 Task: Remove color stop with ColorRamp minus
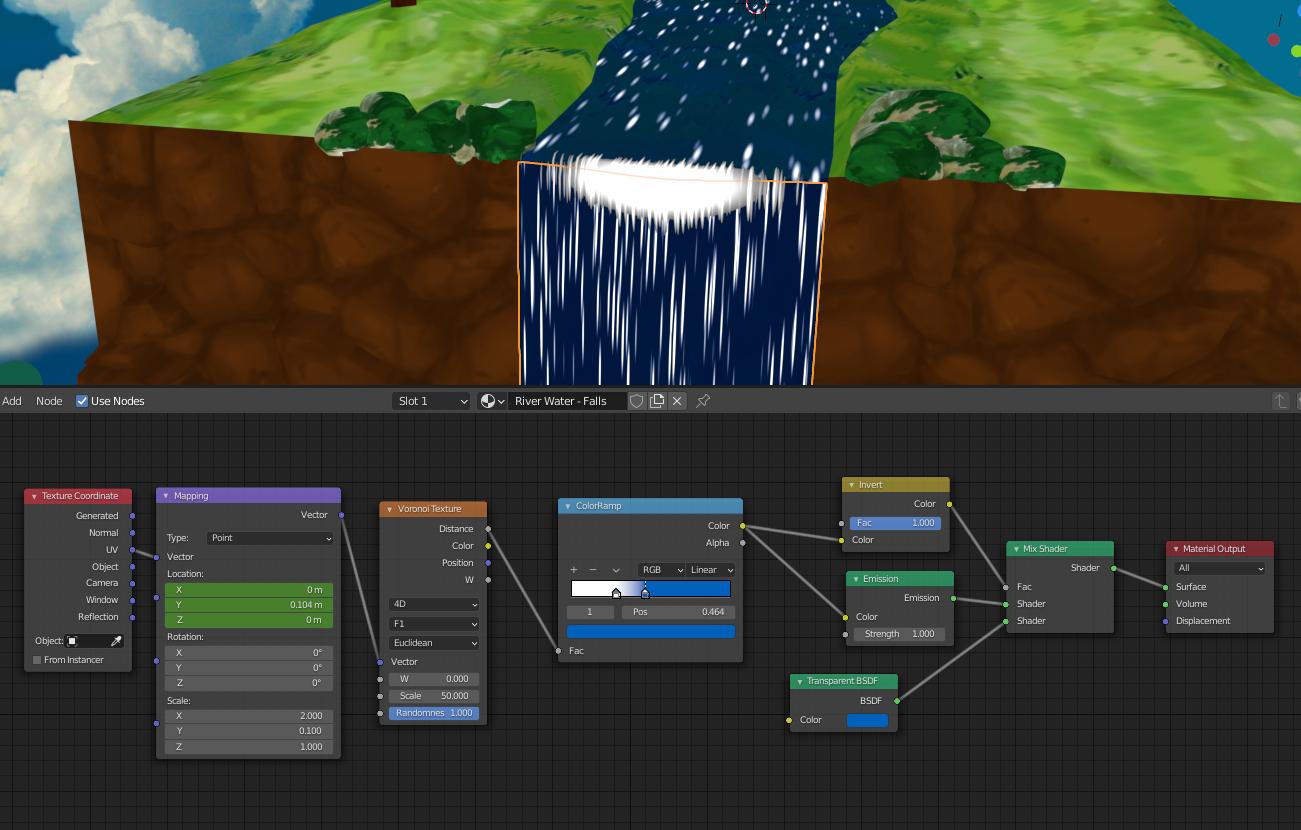593,570
